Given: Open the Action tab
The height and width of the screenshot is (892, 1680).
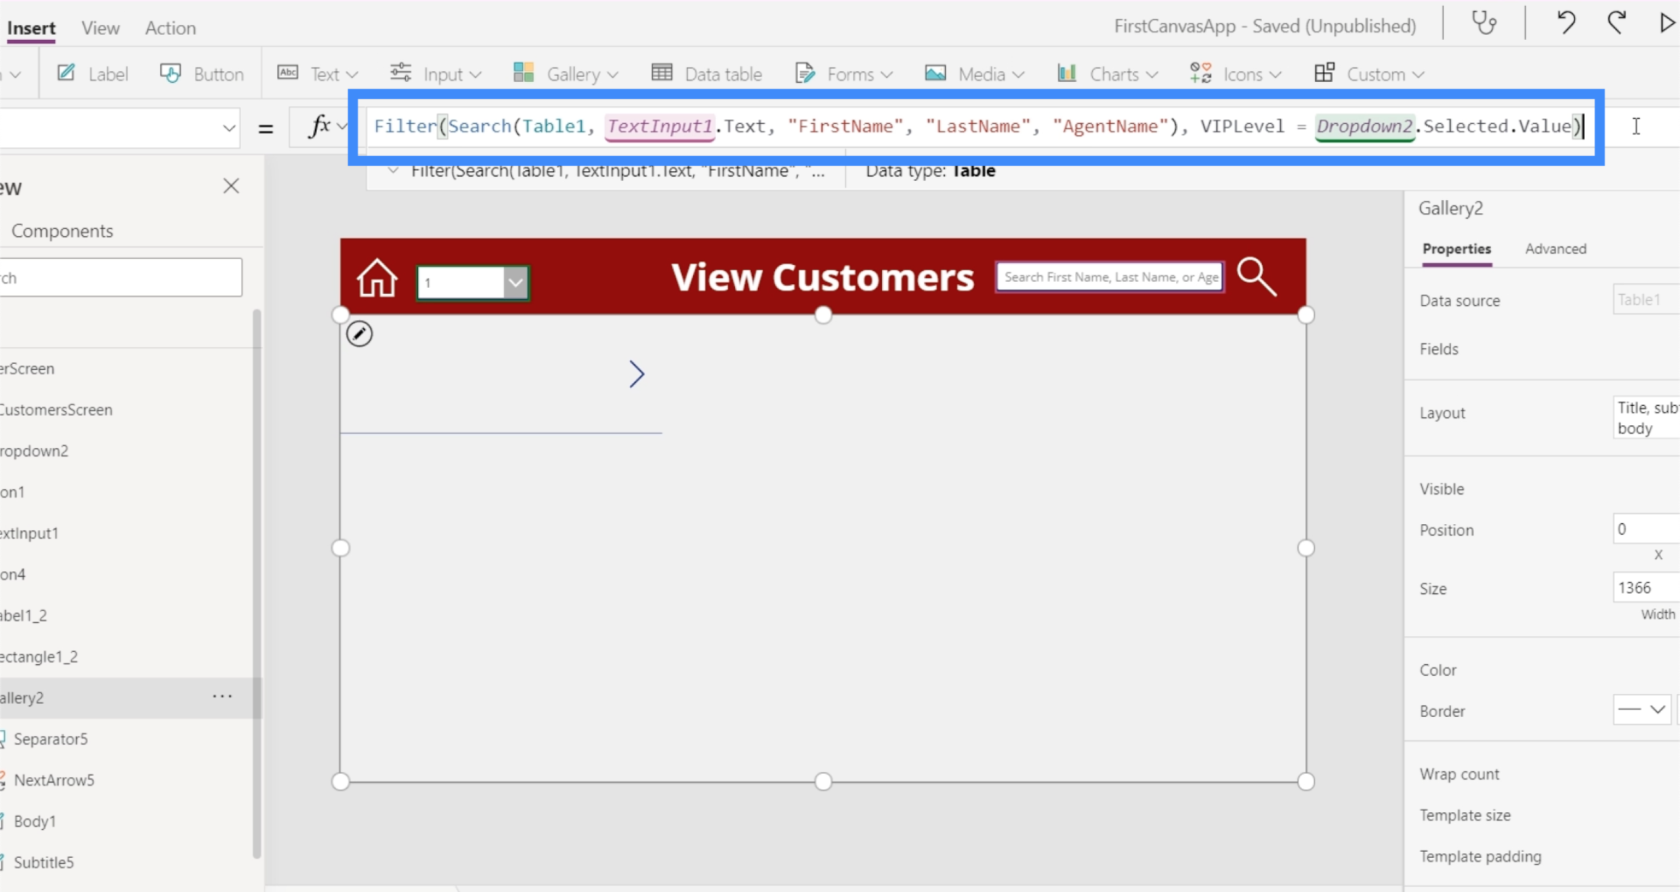Looking at the screenshot, I should pos(170,28).
